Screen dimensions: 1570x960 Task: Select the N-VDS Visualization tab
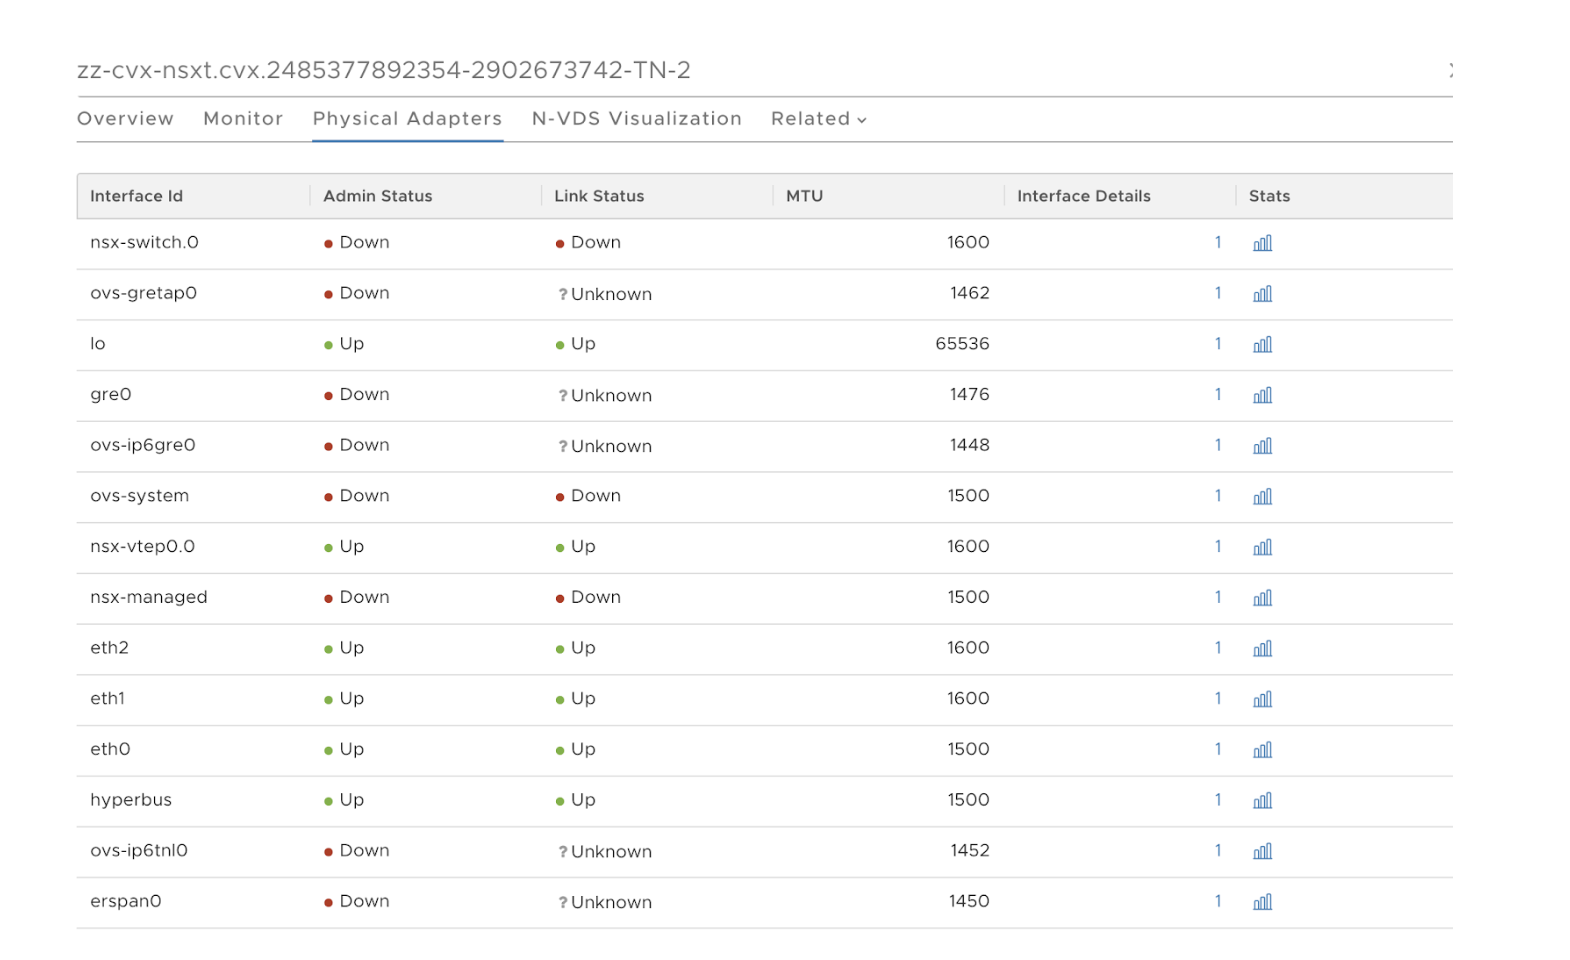636,119
